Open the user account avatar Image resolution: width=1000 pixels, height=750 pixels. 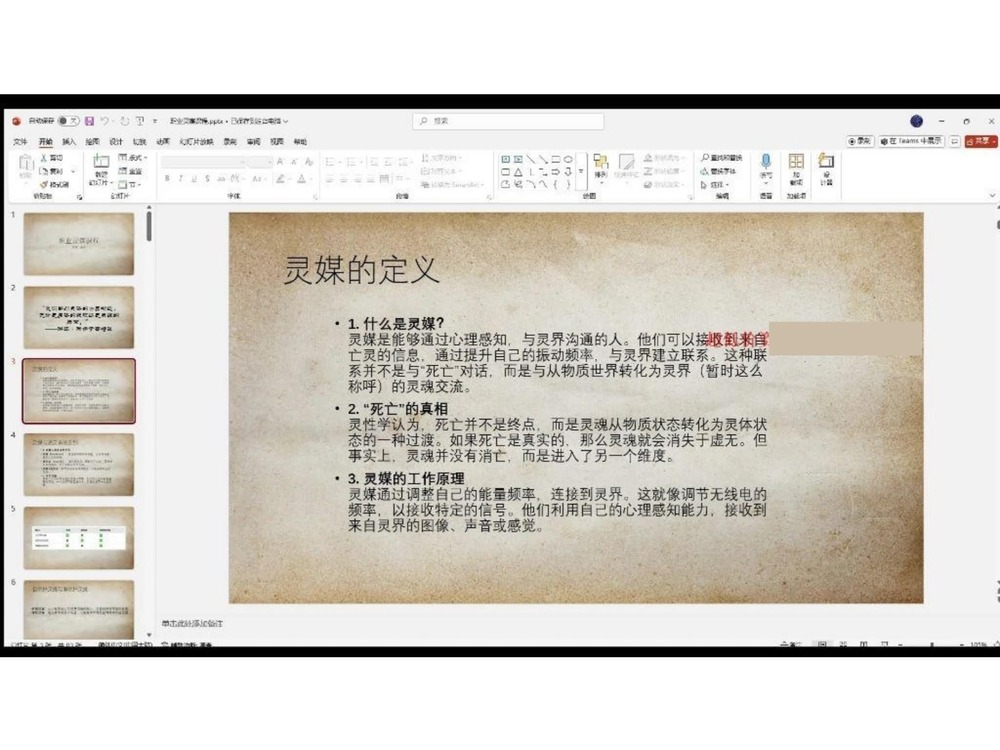(916, 121)
